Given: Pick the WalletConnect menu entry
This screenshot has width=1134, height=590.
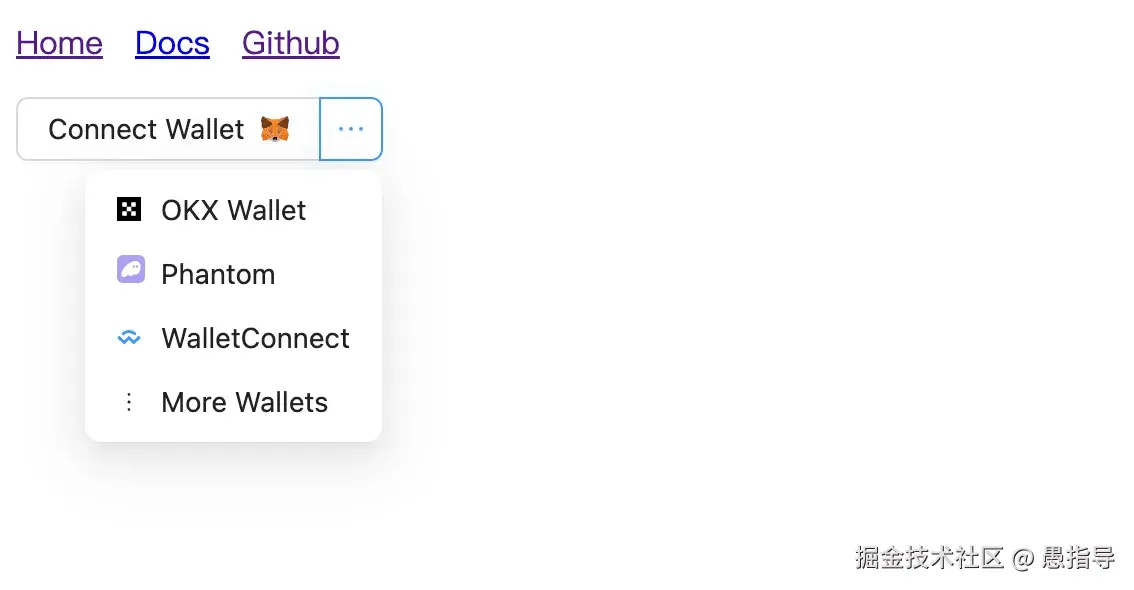Looking at the screenshot, I should point(255,338).
